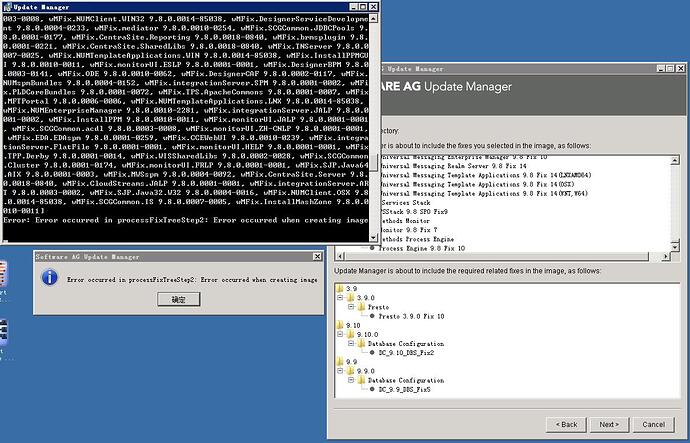Select the folder icon of Database Configuration under 9.9.0
Screen dimensions: 690x443
click(x=362, y=380)
